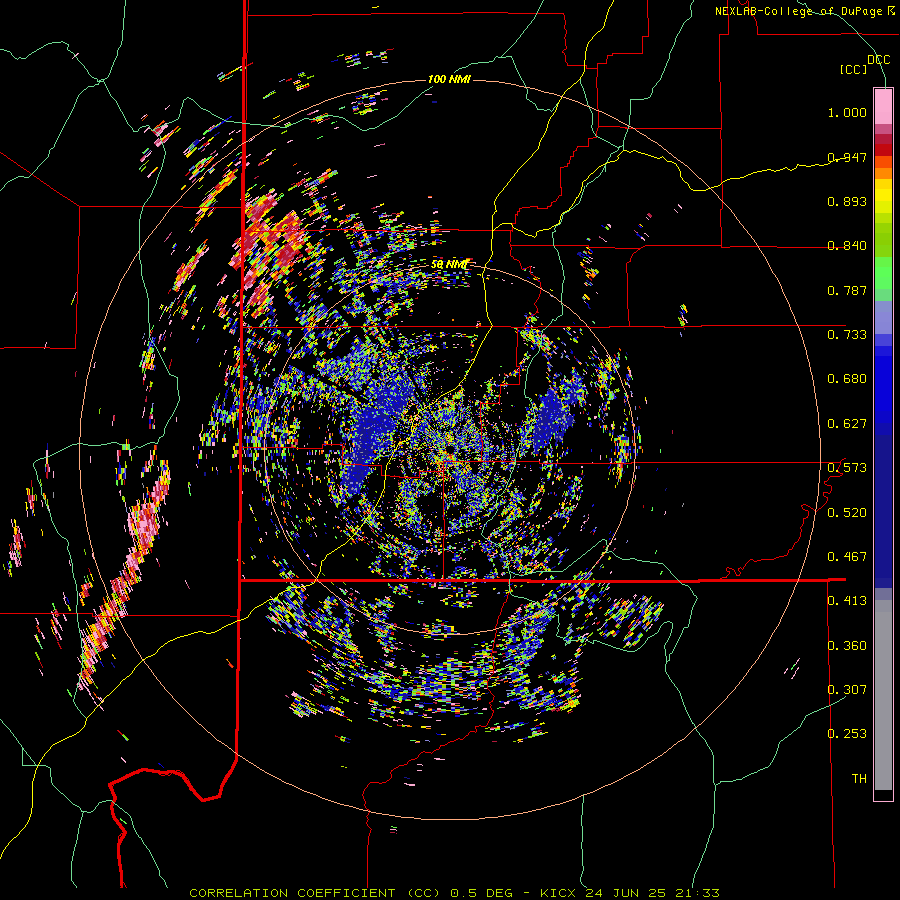Click the 0.253 scale value

pyautogui.click(x=847, y=734)
